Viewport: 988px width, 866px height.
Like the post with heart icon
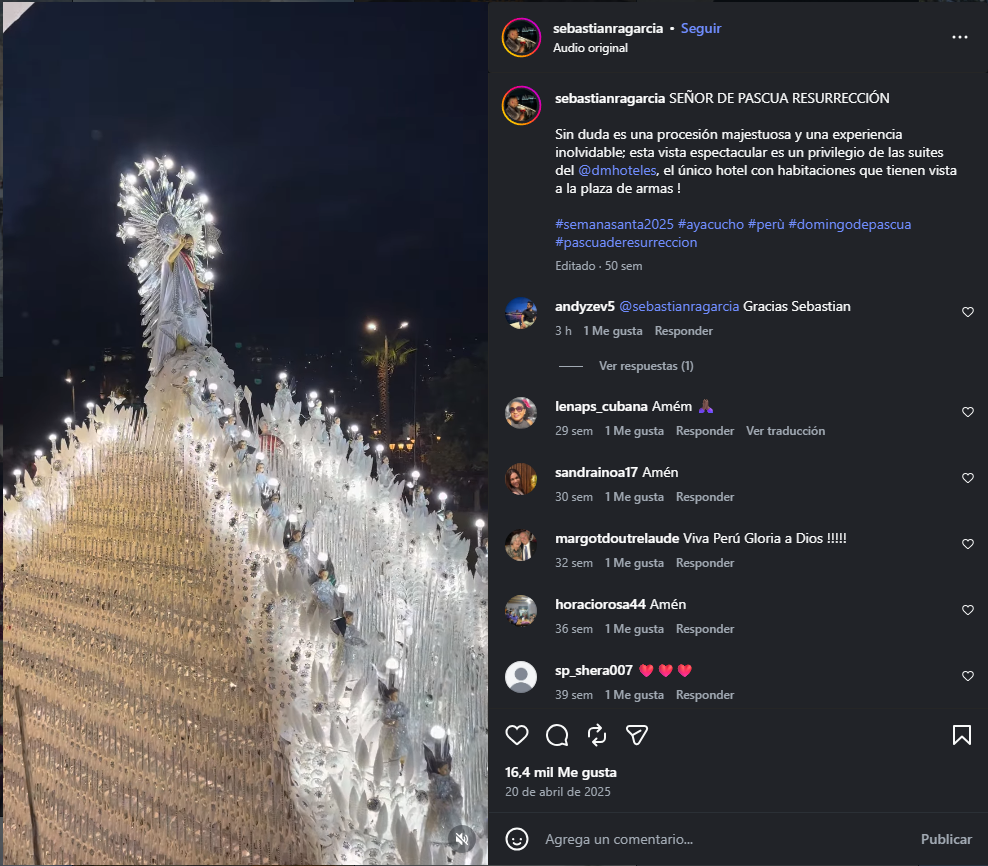coord(517,735)
